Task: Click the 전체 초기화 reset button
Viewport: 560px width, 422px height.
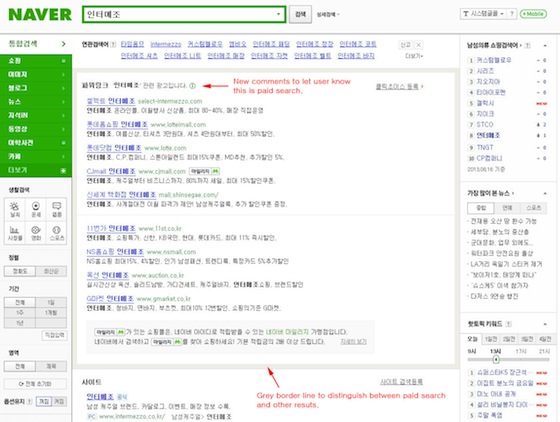Action: point(35,384)
